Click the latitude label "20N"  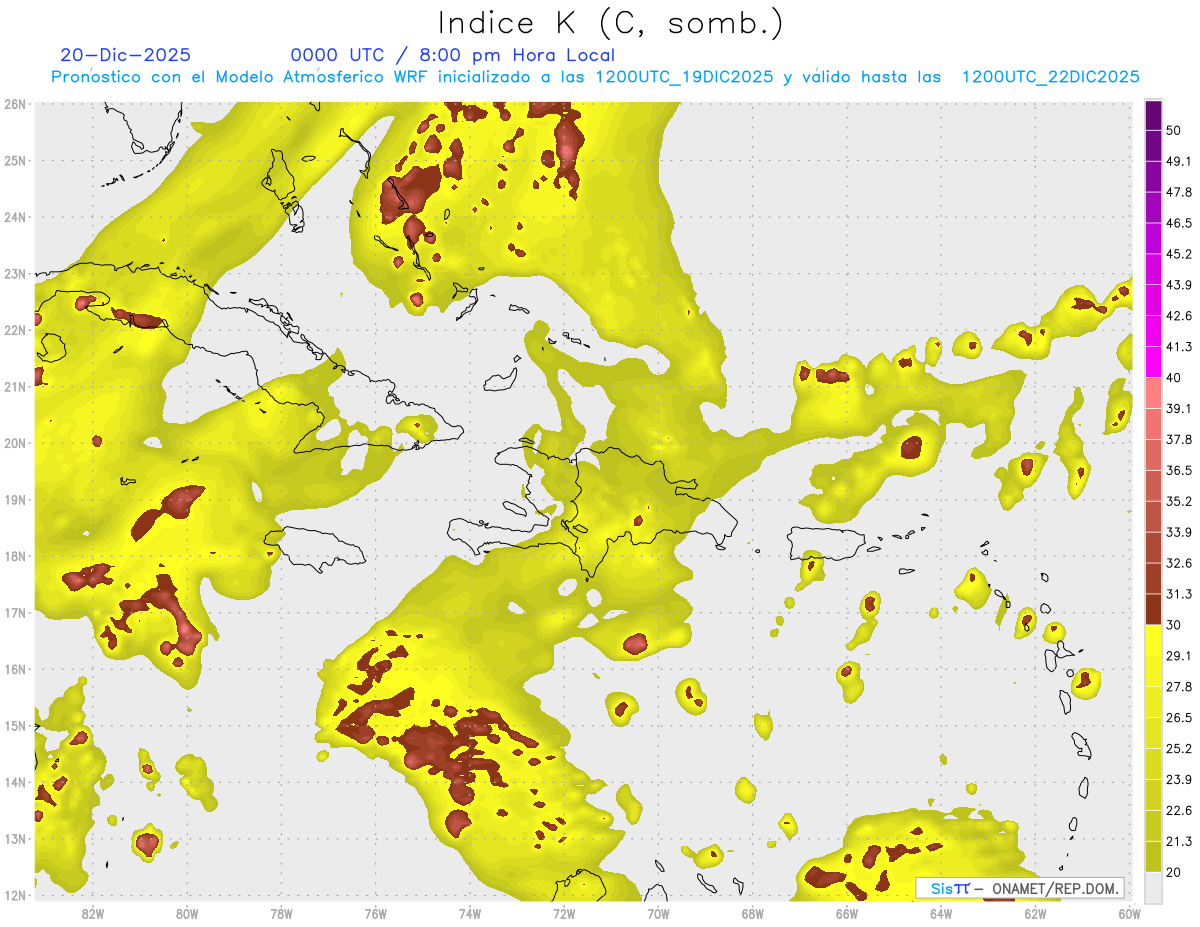click(x=15, y=444)
